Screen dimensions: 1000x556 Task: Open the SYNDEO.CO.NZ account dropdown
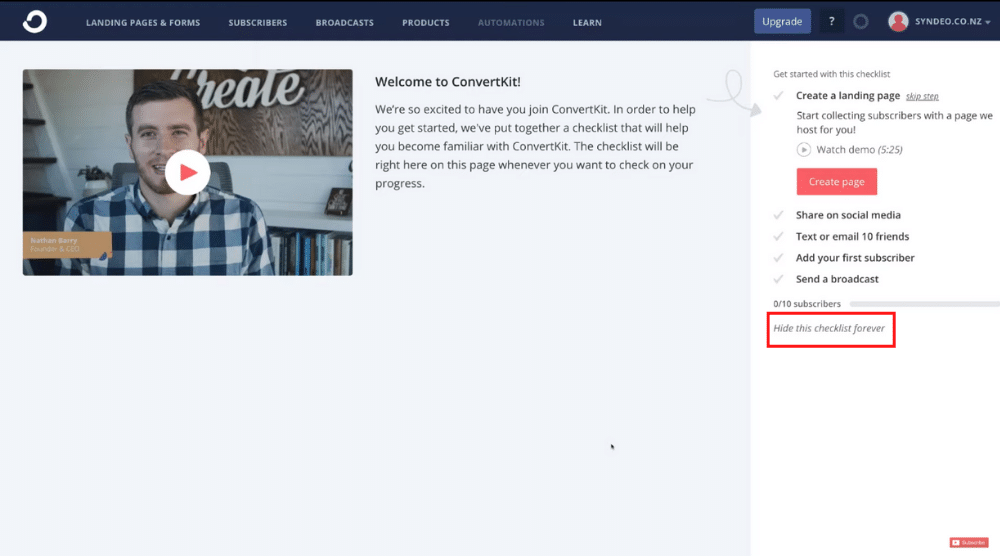(952, 22)
